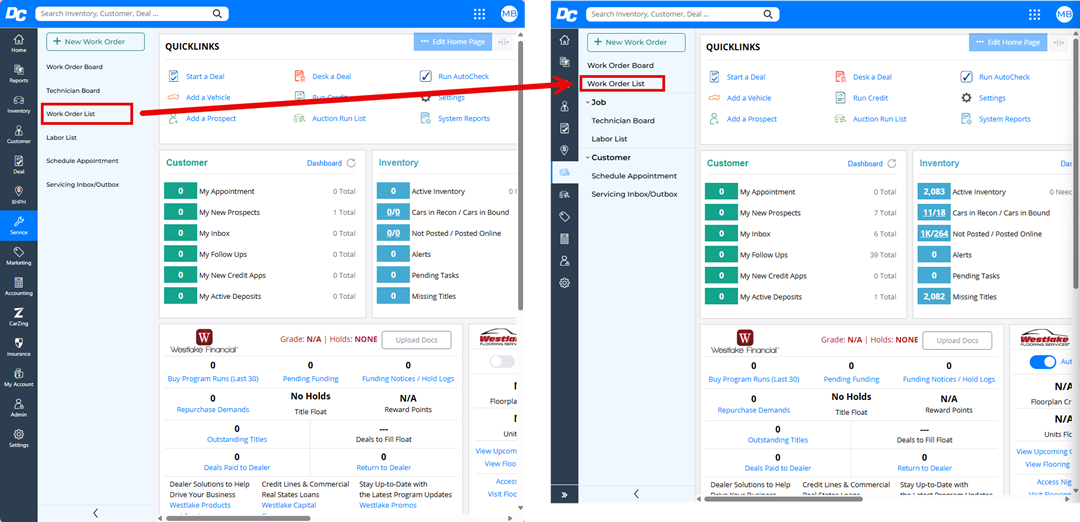1080x522 pixels.
Task: Open Outstanding Titles link in left window
Action: (237, 439)
